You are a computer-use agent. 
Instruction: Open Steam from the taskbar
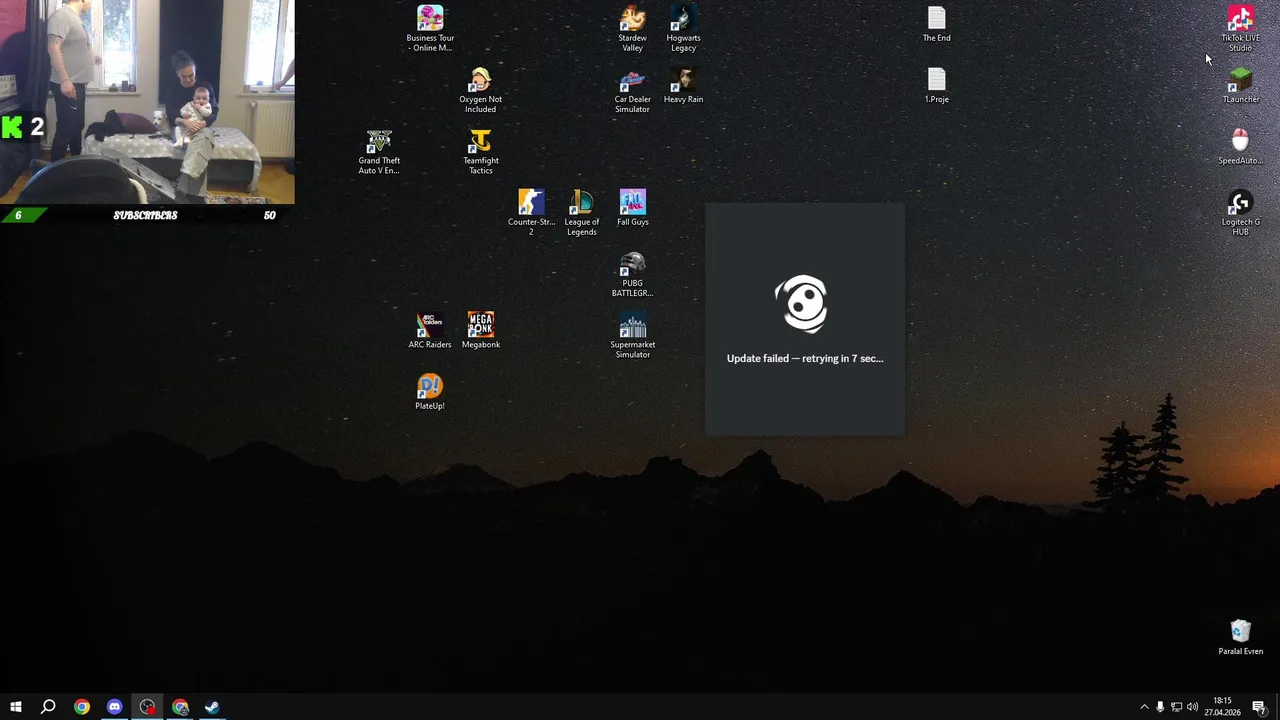(x=212, y=707)
